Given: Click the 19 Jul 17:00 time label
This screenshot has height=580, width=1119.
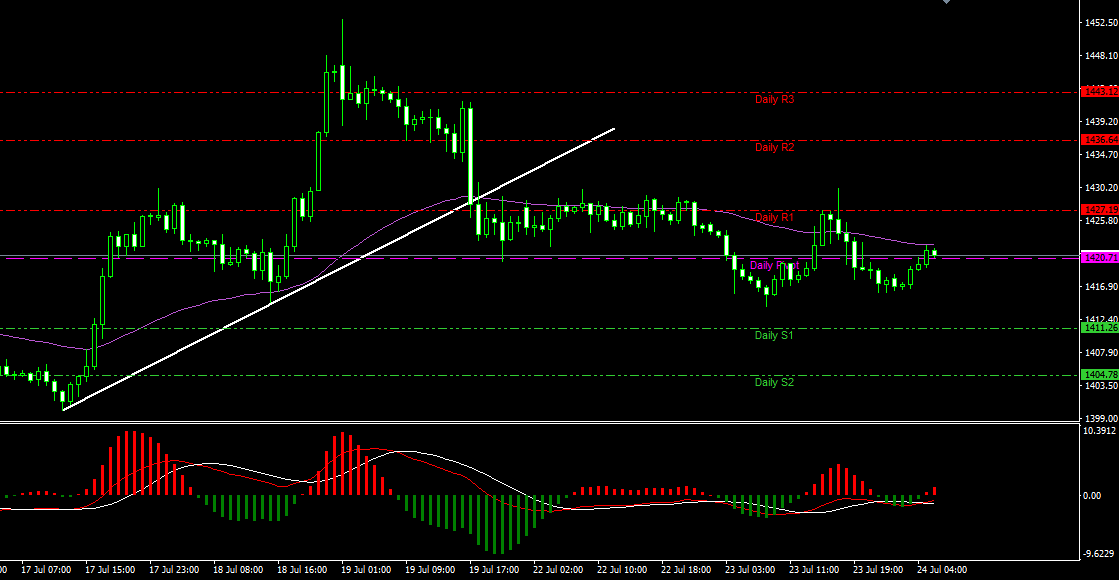Looking at the screenshot, I should pyautogui.click(x=494, y=570).
